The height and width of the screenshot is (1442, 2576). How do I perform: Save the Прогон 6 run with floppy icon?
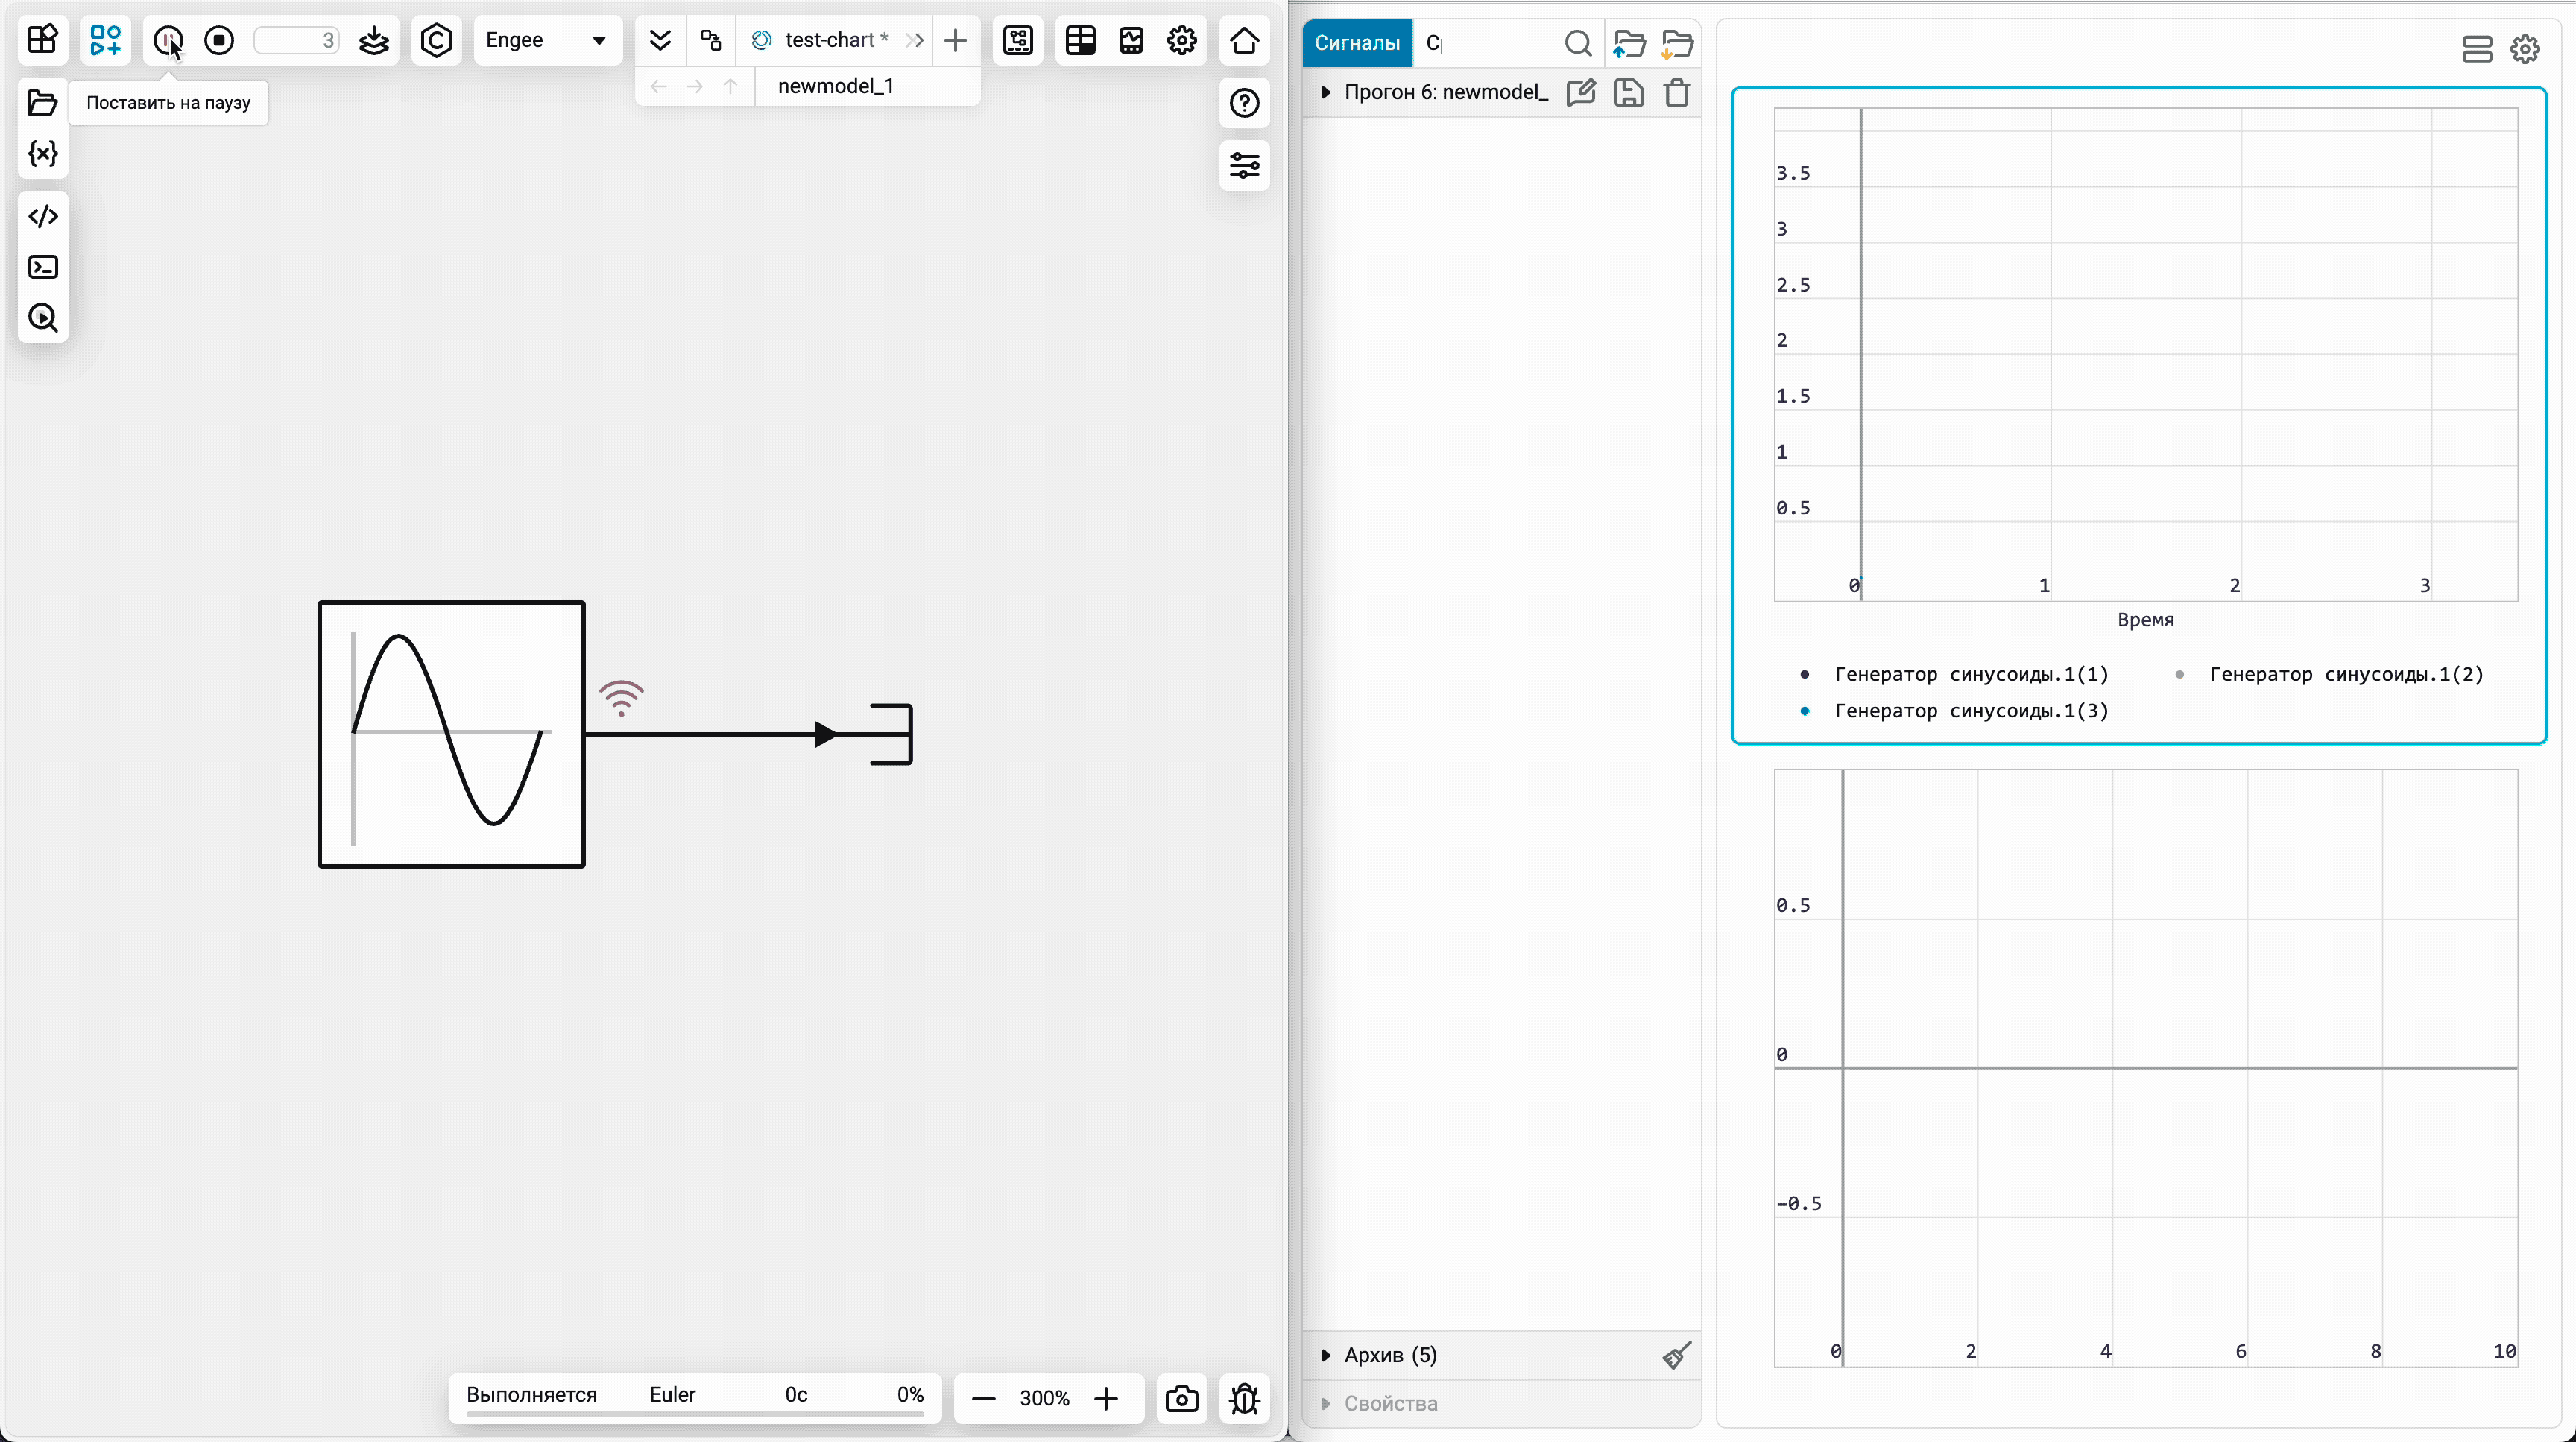1629,92
